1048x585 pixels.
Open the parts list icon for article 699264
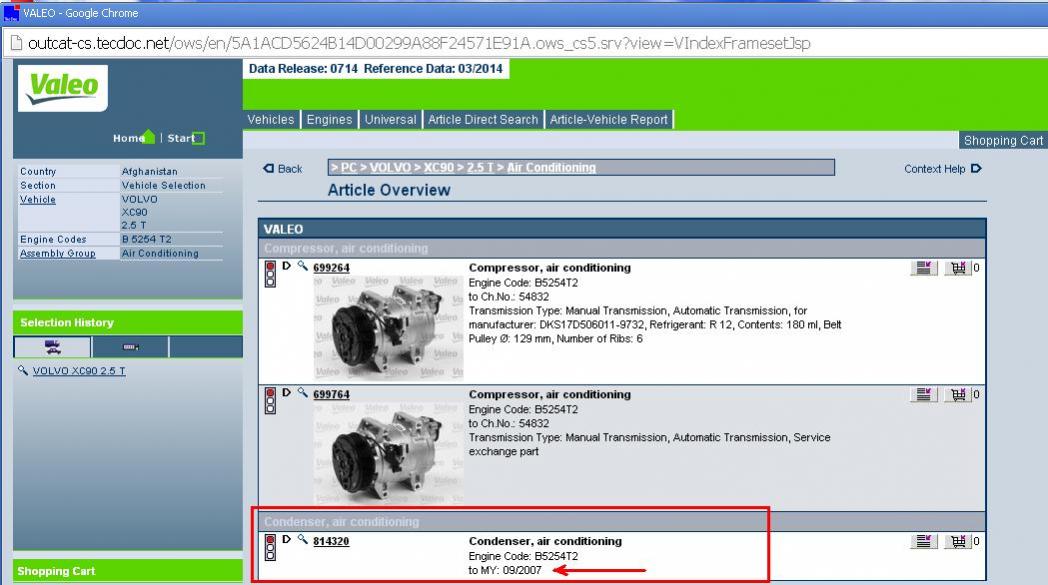pos(923,268)
